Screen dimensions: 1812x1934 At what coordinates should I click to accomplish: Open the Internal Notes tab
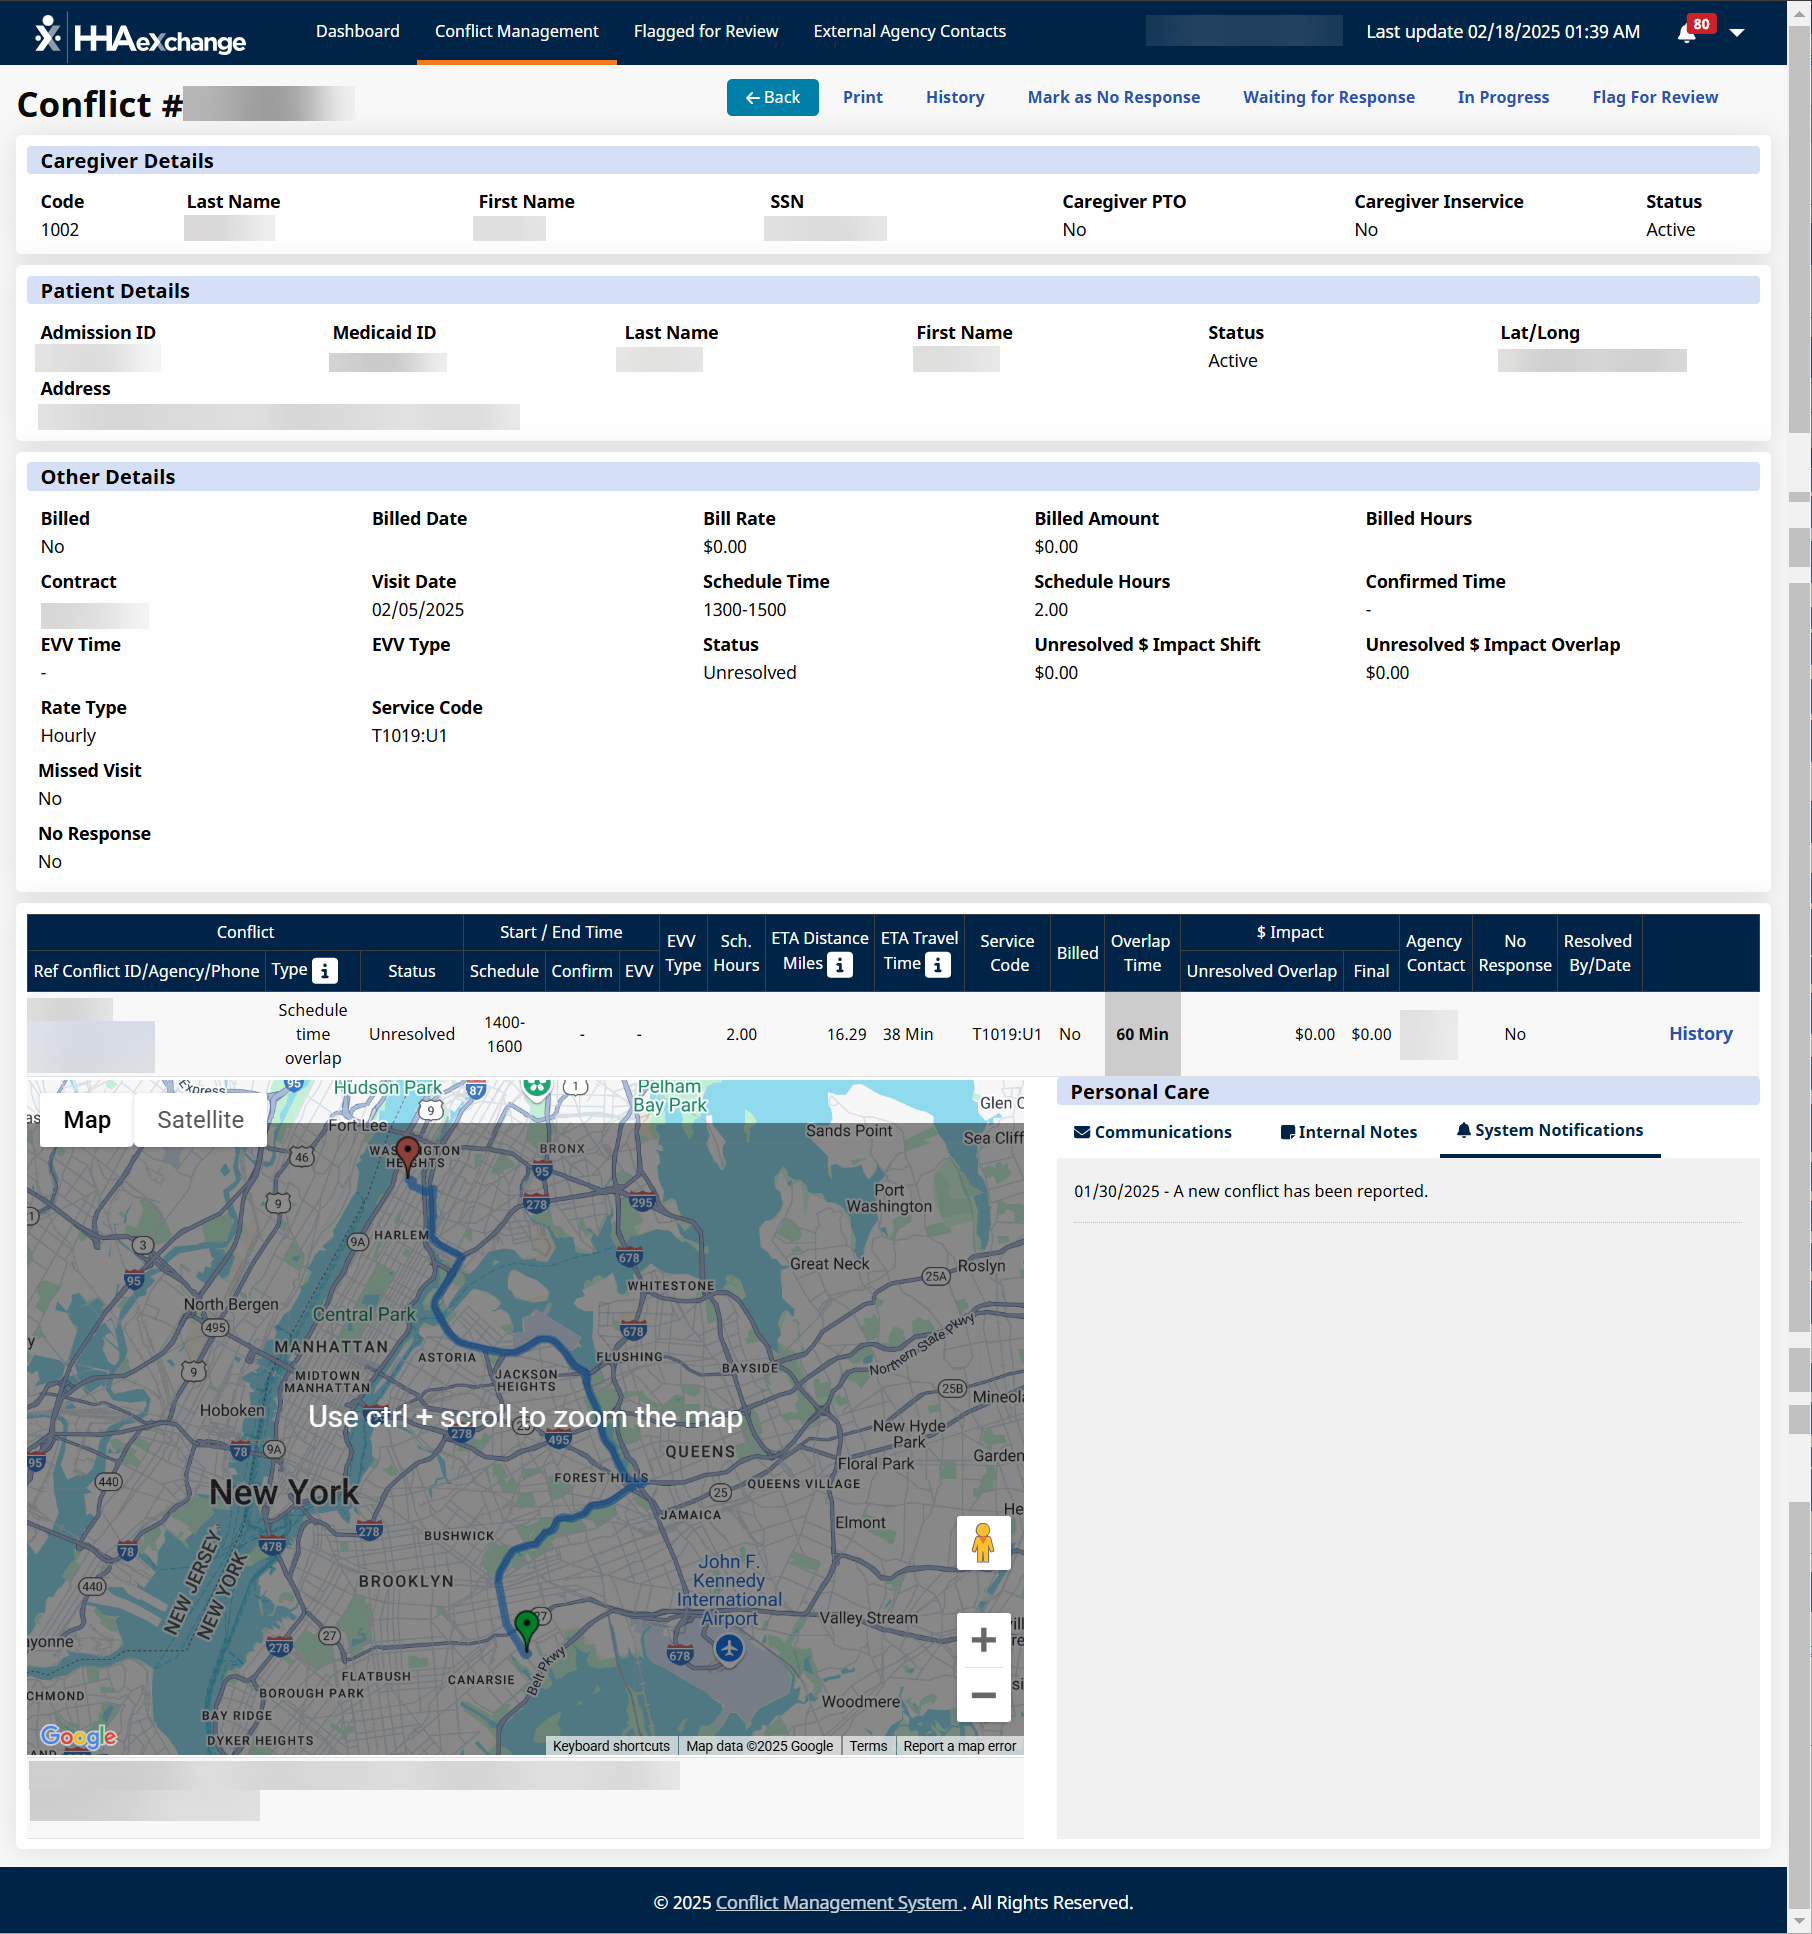coord(1348,1132)
